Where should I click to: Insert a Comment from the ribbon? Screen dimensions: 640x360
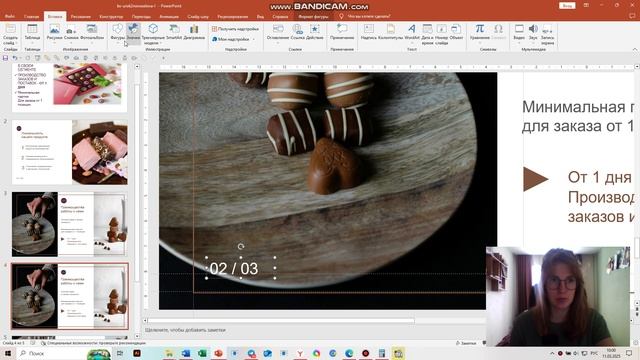tap(342, 33)
